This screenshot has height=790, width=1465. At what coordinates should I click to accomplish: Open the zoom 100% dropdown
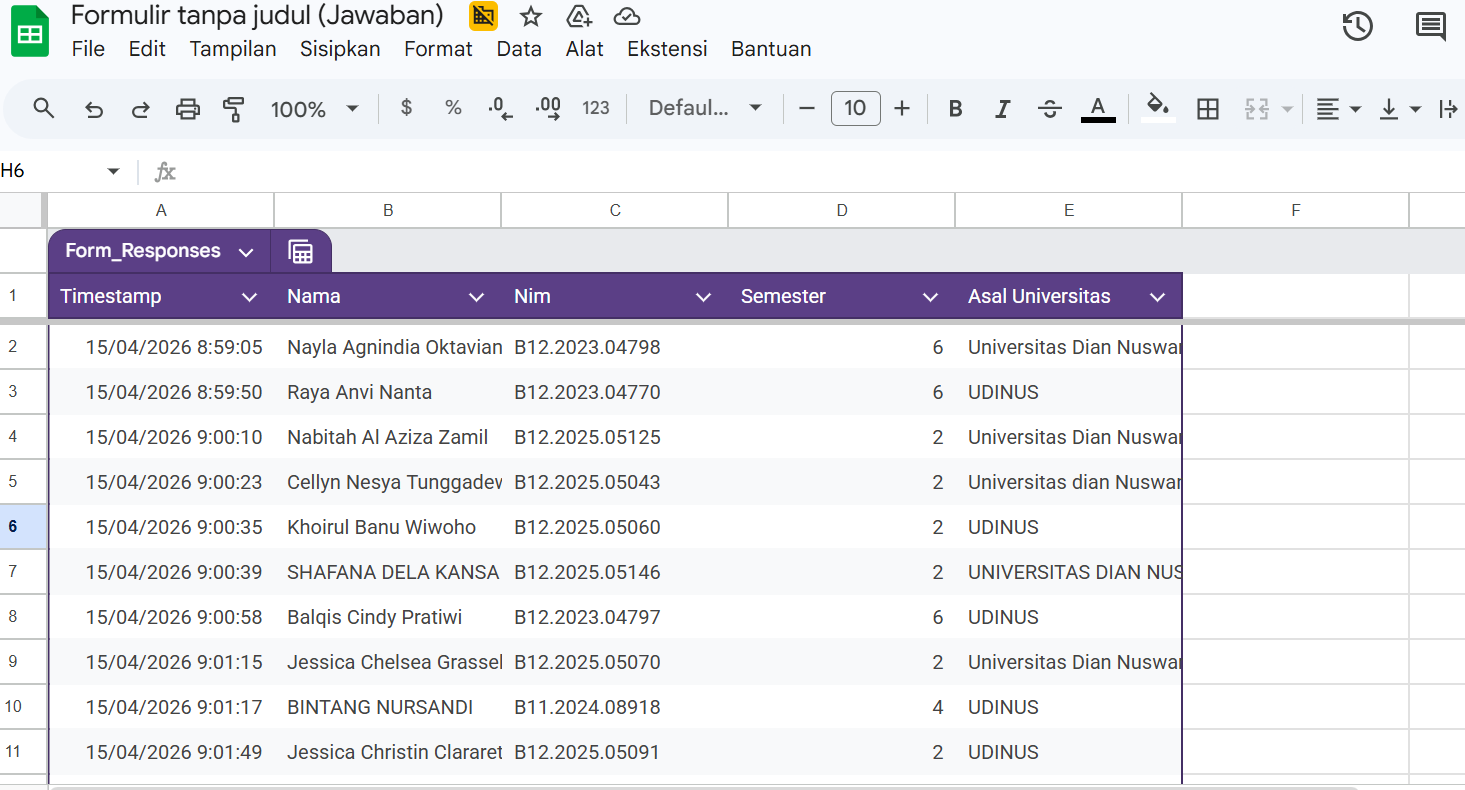[314, 109]
